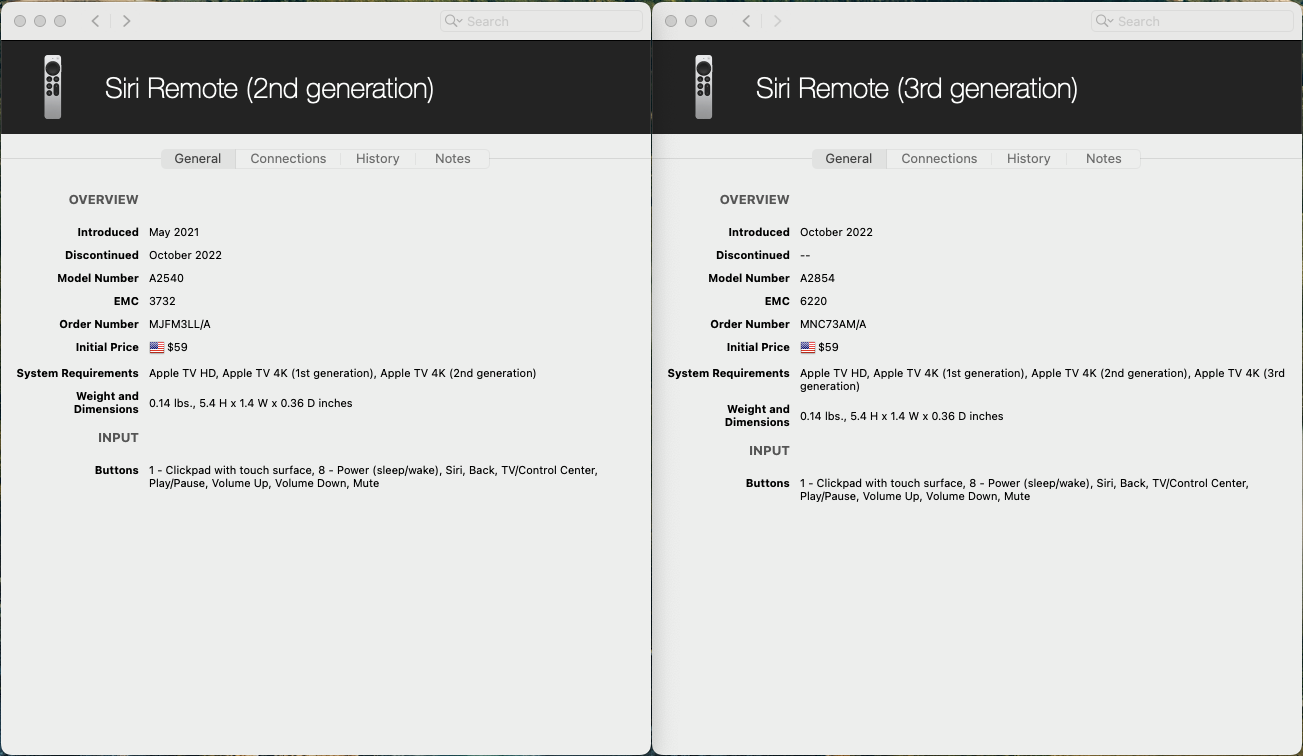This screenshot has width=1303, height=756.
Task: Click EMC value 3732
Action: click(x=162, y=301)
